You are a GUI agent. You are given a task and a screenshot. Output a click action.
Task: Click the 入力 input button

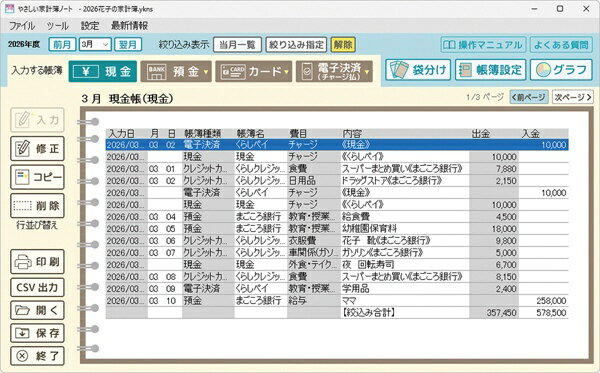tap(37, 120)
